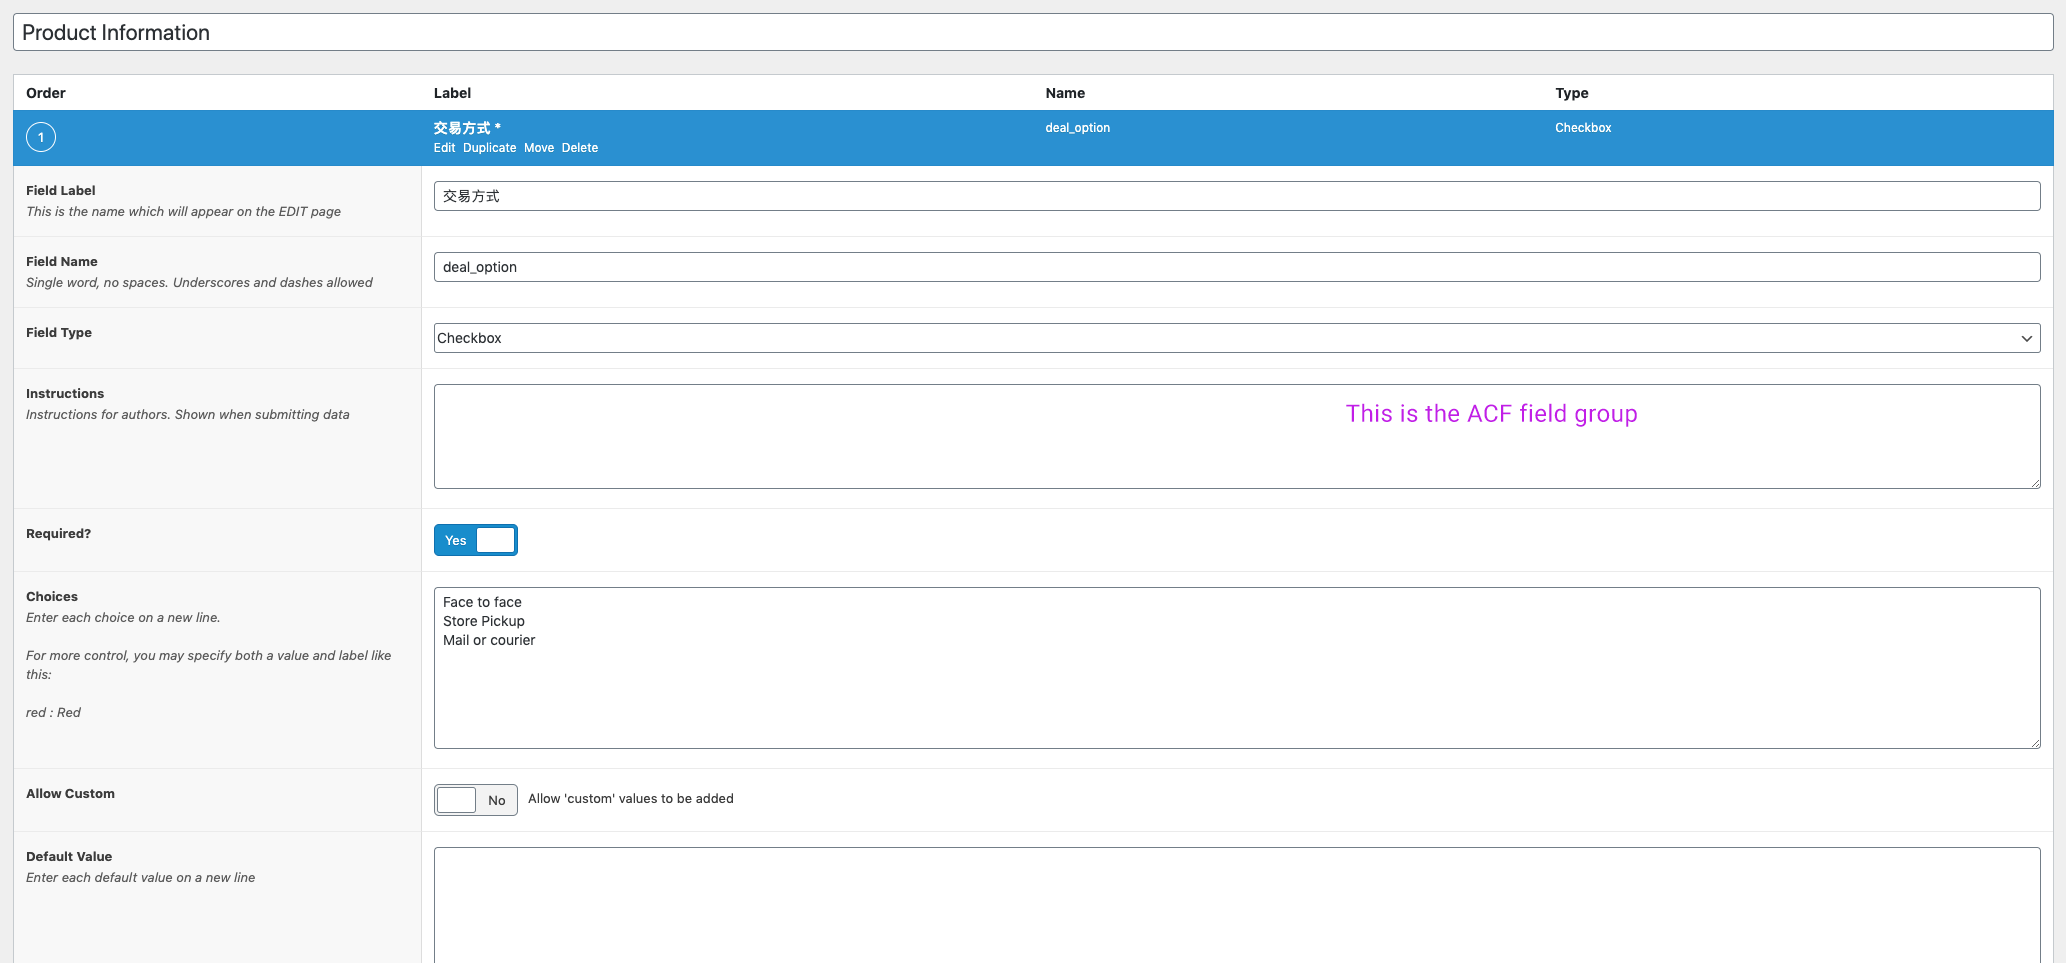The image size is (2066, 963).
Task: Select the Choices list containing Face to face
Action: (x=1236, y=668)
